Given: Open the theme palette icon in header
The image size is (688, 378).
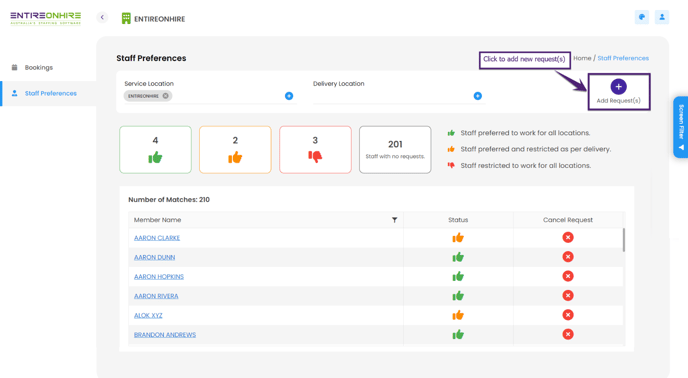Looking at the screenshot, I should (642, 17).
